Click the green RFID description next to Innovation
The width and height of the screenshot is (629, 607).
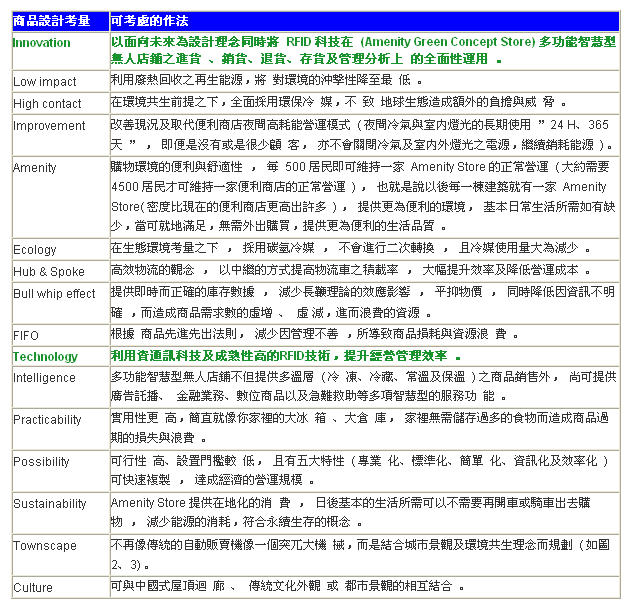tap(360, 51)
